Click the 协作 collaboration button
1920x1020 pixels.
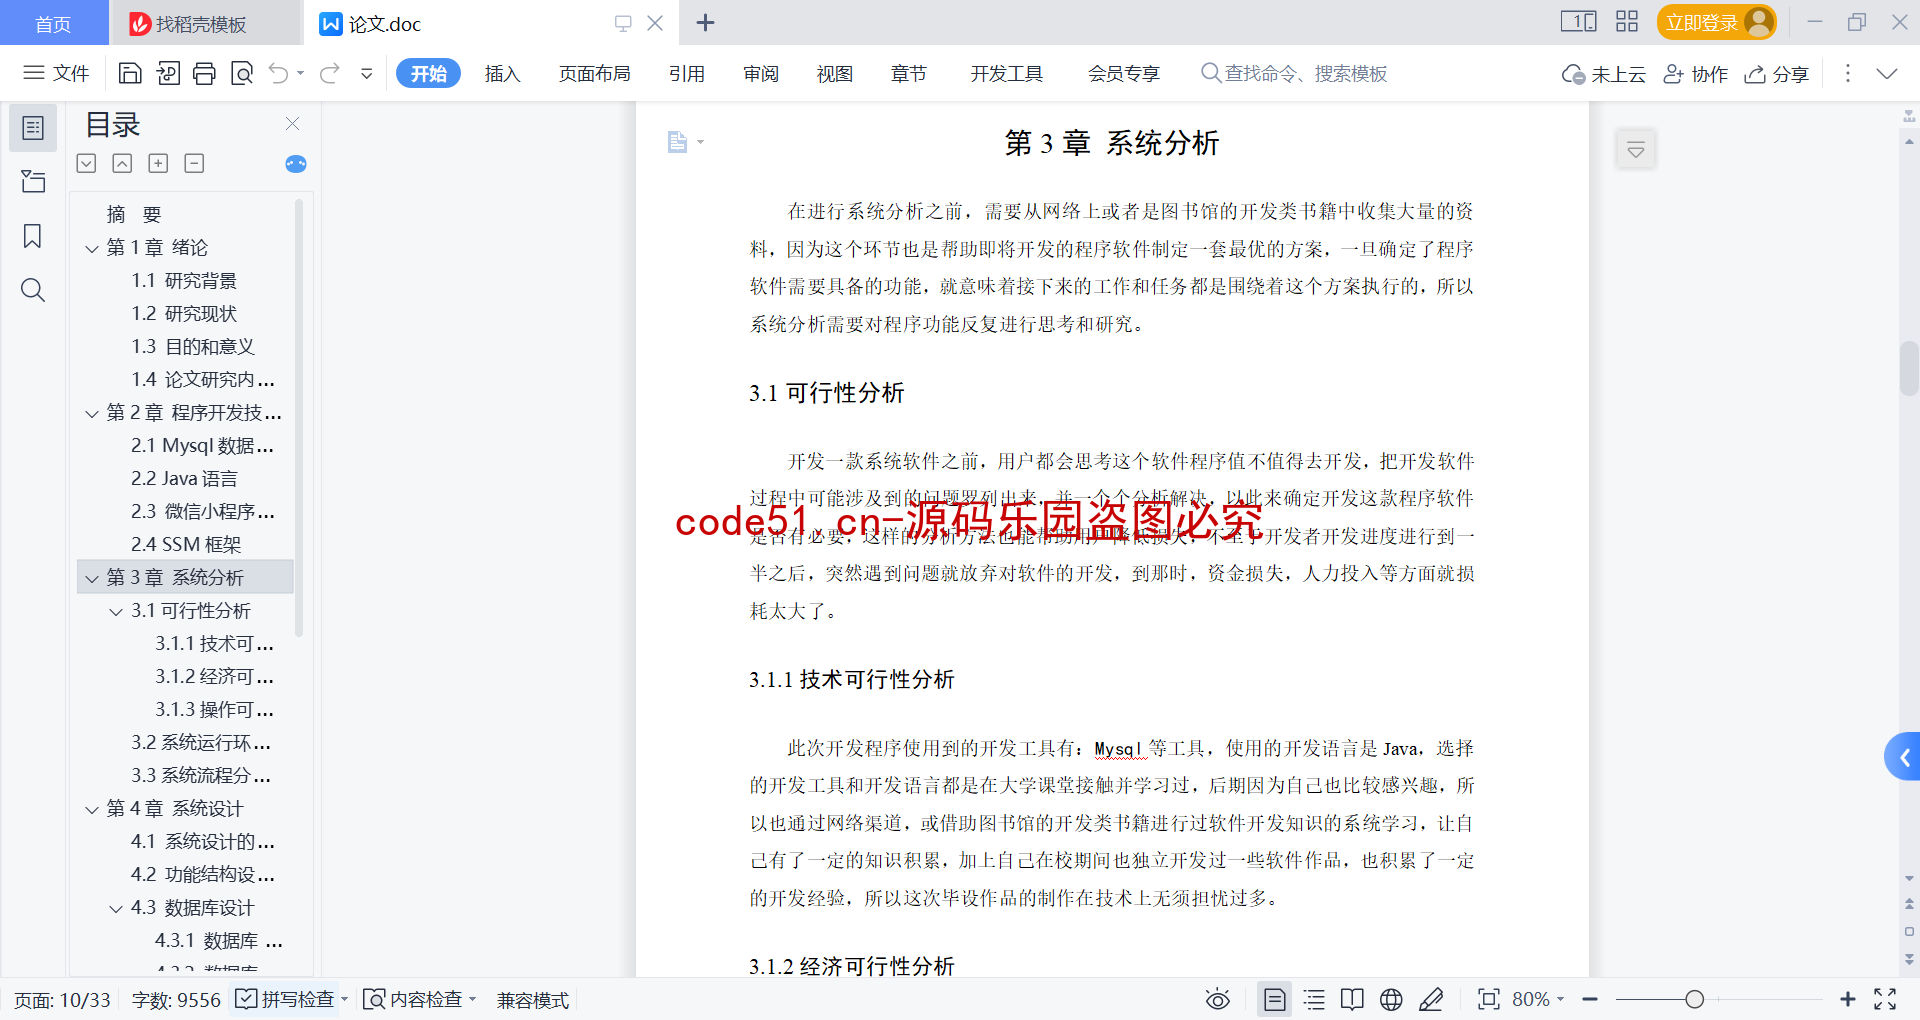coord(1695,74)
